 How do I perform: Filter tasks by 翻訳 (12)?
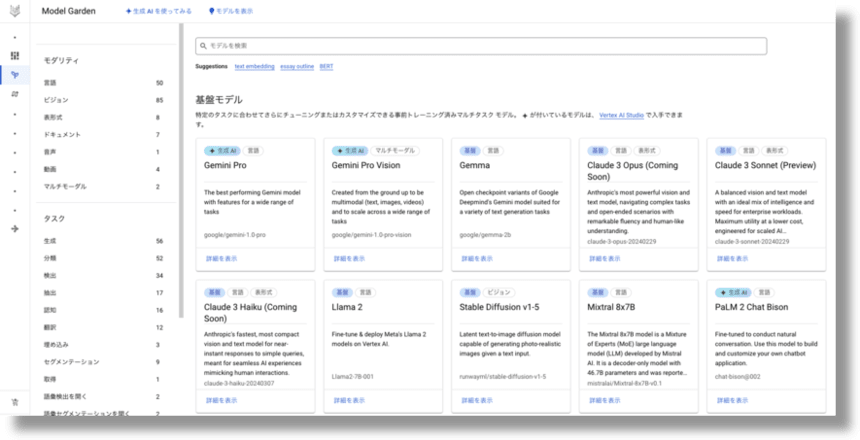click(104, 328)
